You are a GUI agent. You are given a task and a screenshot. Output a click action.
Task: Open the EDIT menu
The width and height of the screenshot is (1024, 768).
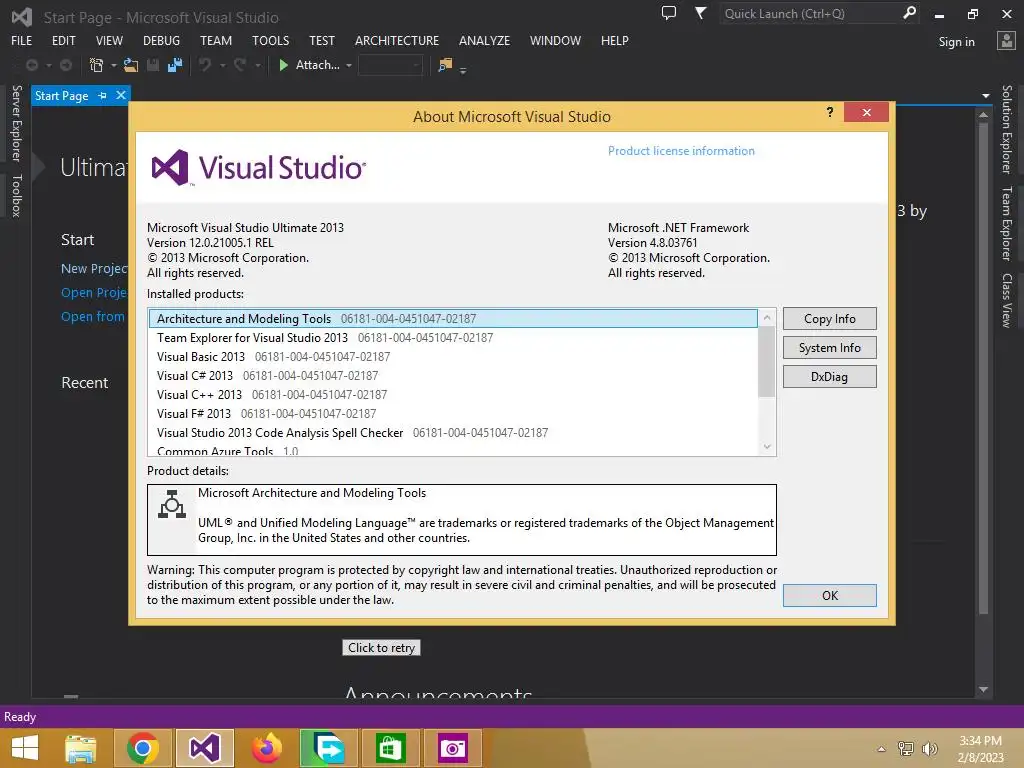click(63, 40)
